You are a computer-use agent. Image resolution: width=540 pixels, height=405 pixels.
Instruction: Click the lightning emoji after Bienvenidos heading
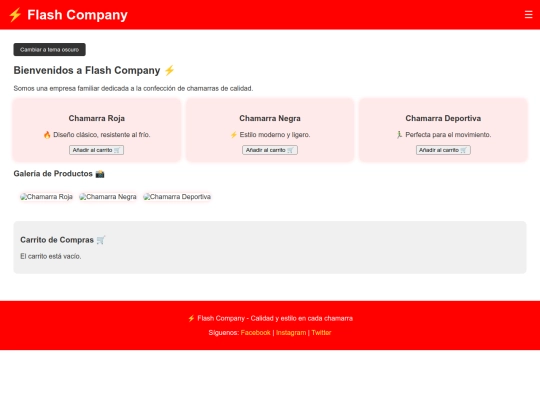169,70
